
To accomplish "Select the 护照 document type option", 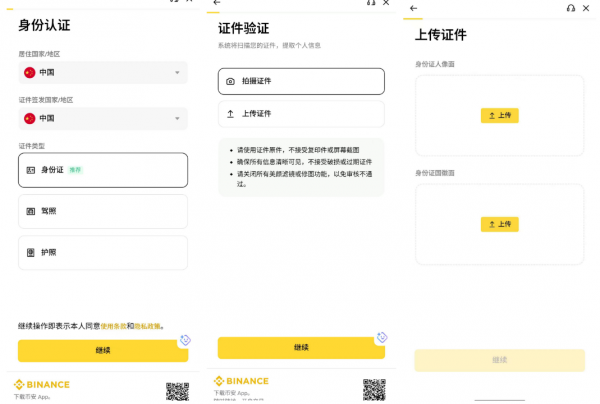I will pos(103,252).
